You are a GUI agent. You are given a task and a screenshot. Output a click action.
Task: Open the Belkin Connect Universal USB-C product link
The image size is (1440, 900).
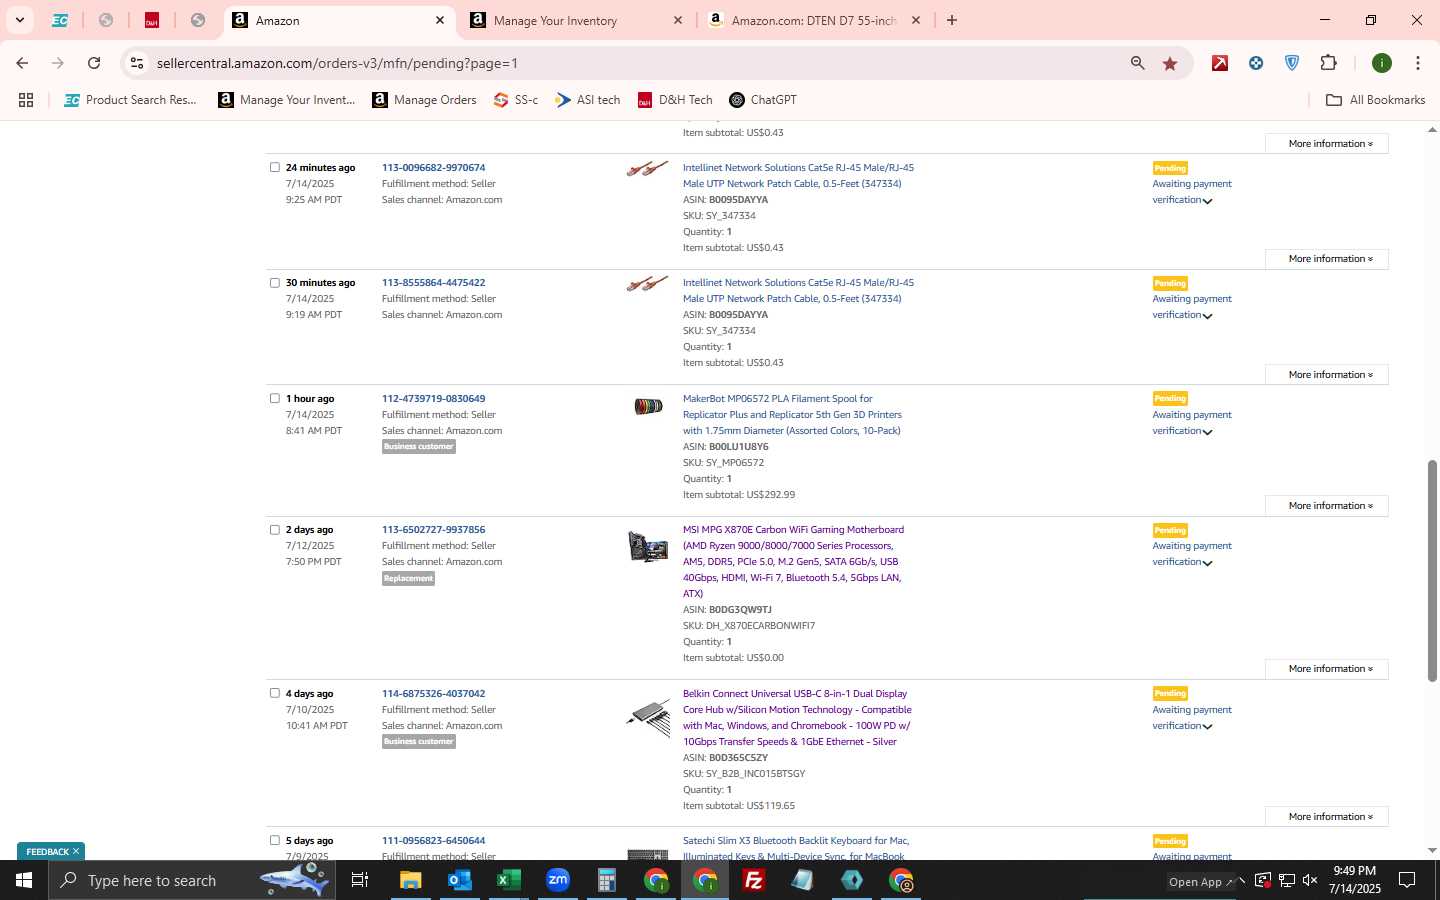[797, 717]
